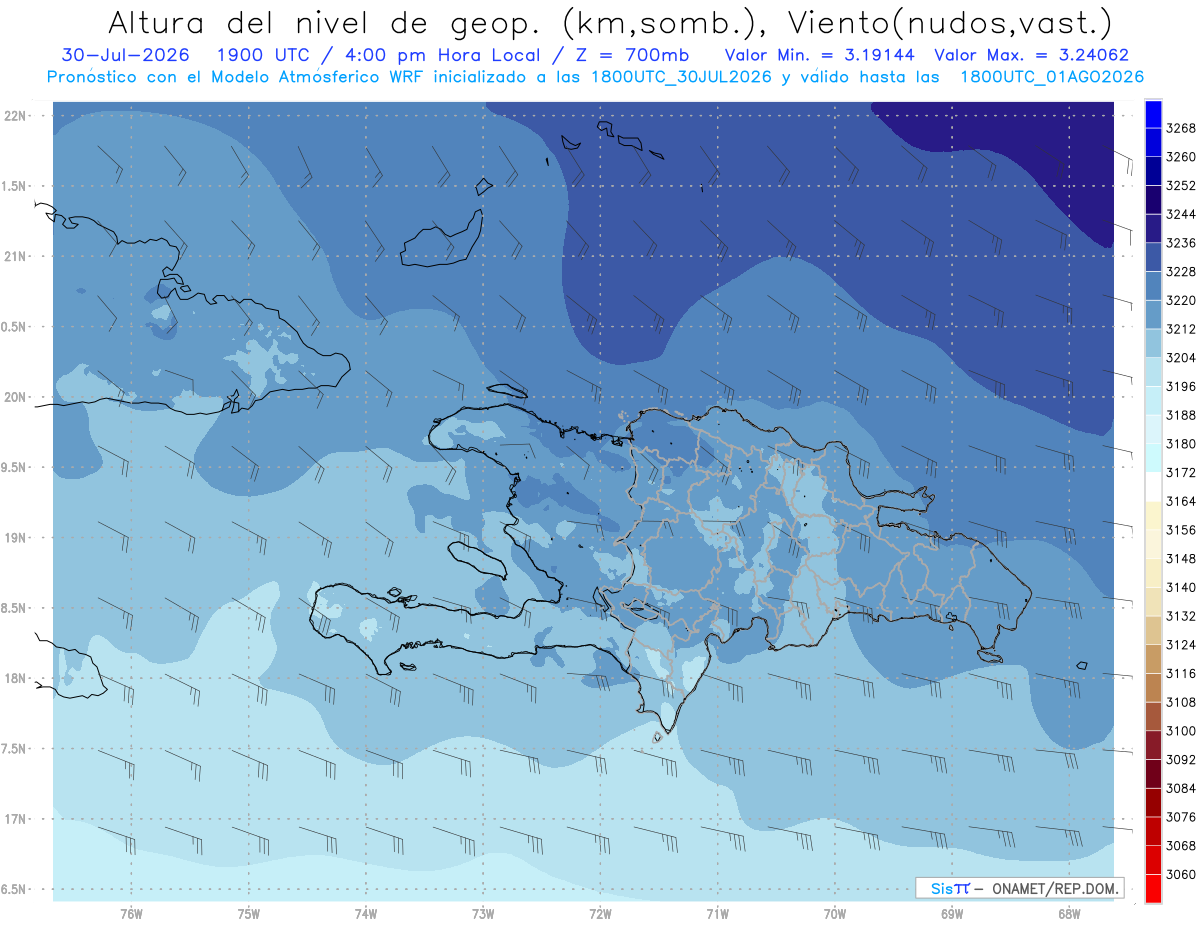The image size is (1200, 927).
Task: Click the '3204' colorbar value
Action: coord(1181,358)
